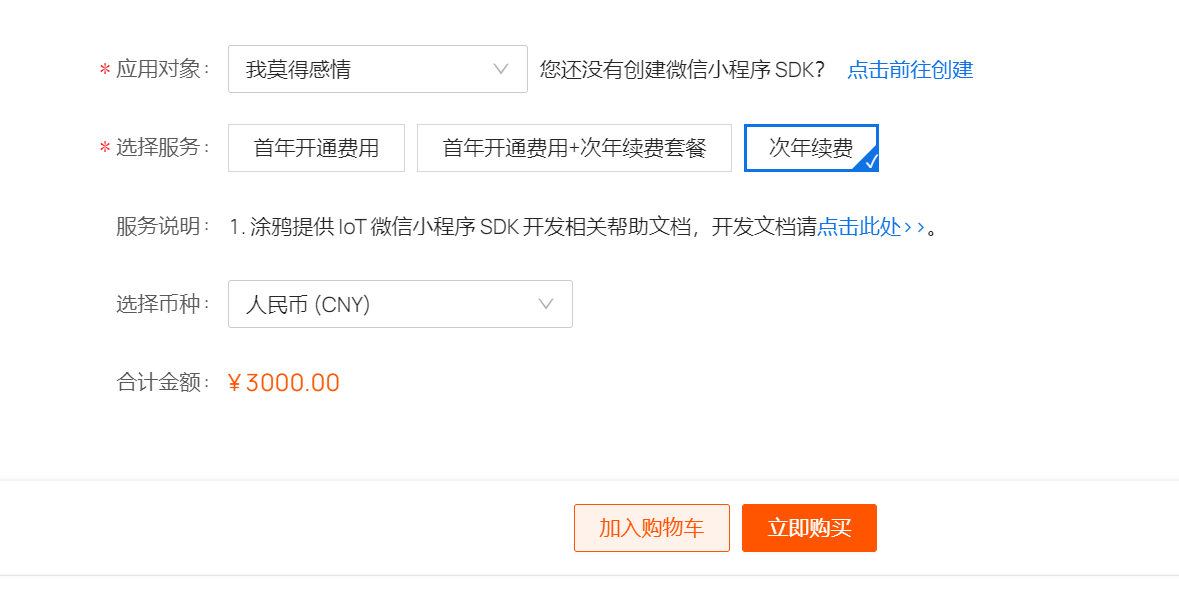Image resolution: width=1179 pixels, height=607 pixels.
Task: Click the orange 立即购买 button
Action: click(x=809, y=528)
